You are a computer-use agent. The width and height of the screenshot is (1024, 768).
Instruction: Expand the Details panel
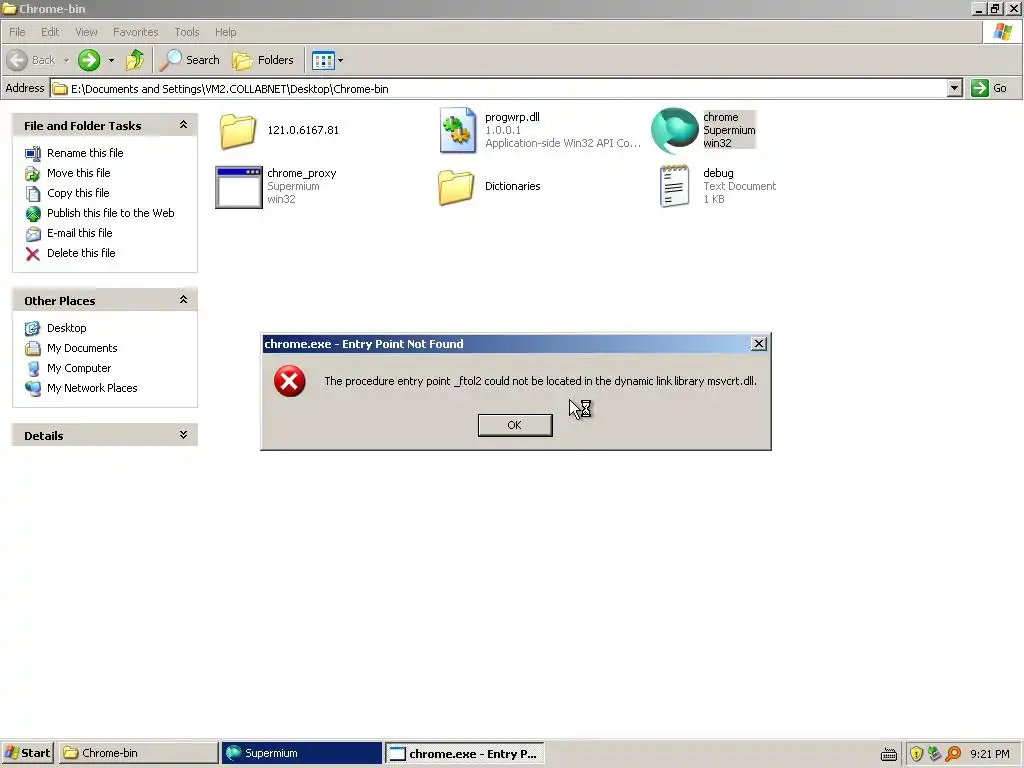(x=184, y=435)
